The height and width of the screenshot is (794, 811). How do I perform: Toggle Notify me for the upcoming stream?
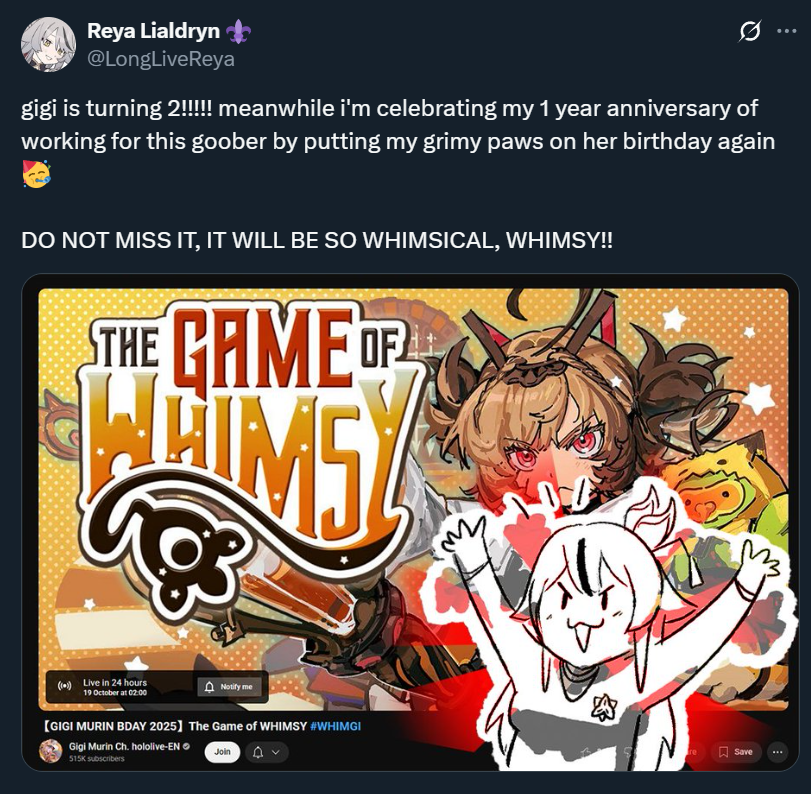coord(229,686)
